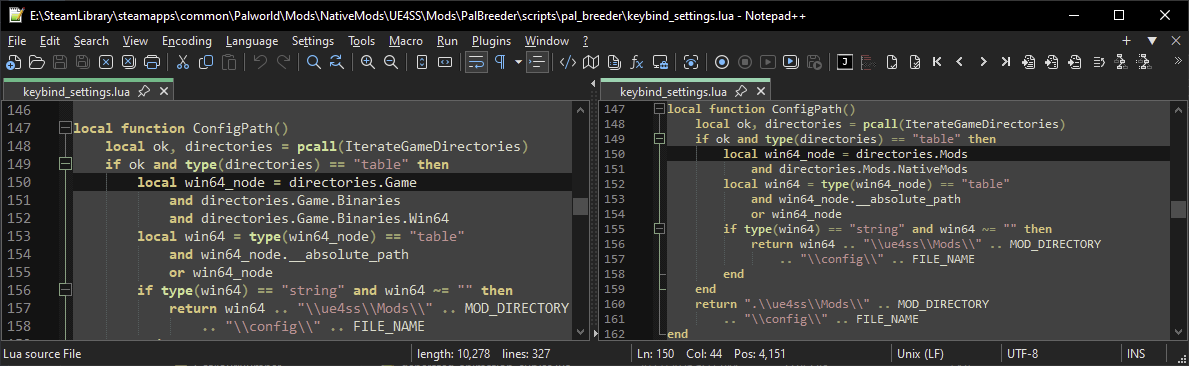Open the Encoding menu
The width and height of the screenshot is (1189, 366).
point(187,41)
